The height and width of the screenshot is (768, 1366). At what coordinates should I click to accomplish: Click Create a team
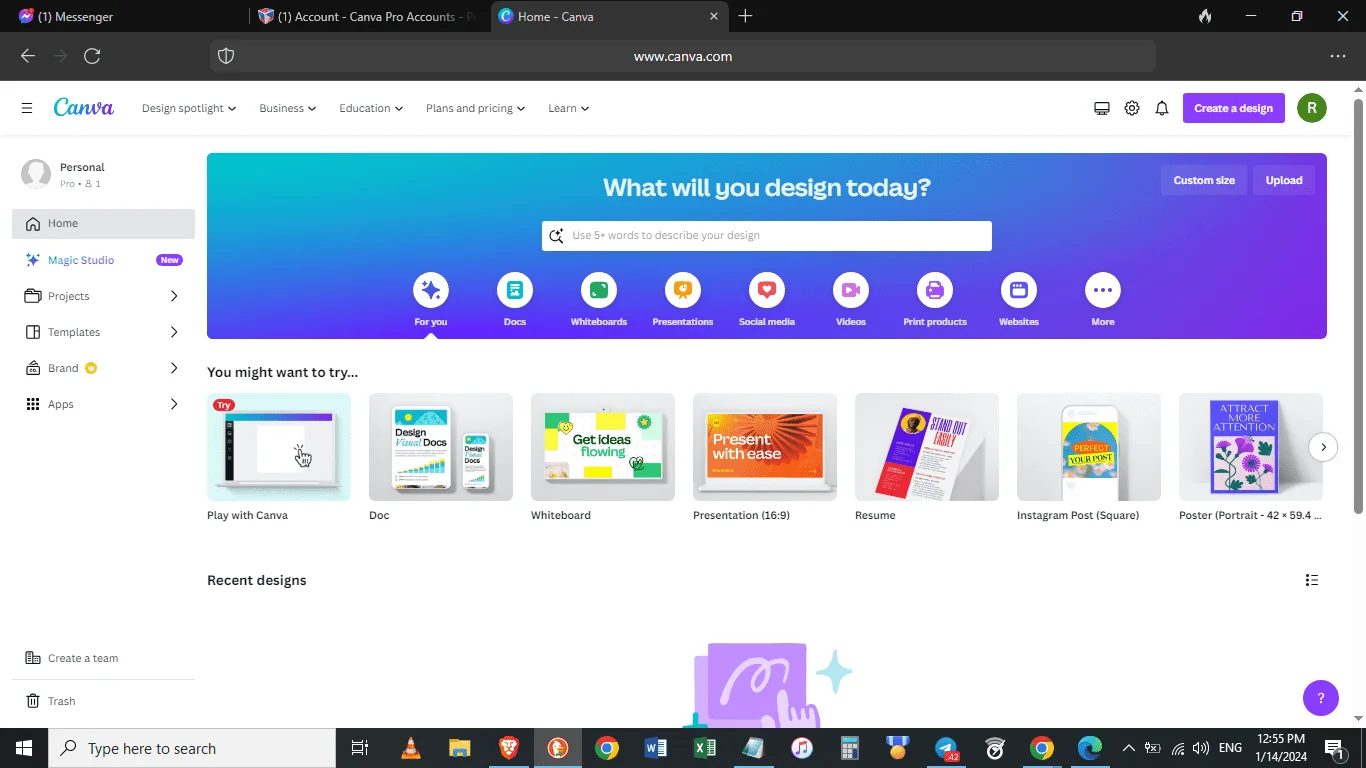tap(103, 658)
